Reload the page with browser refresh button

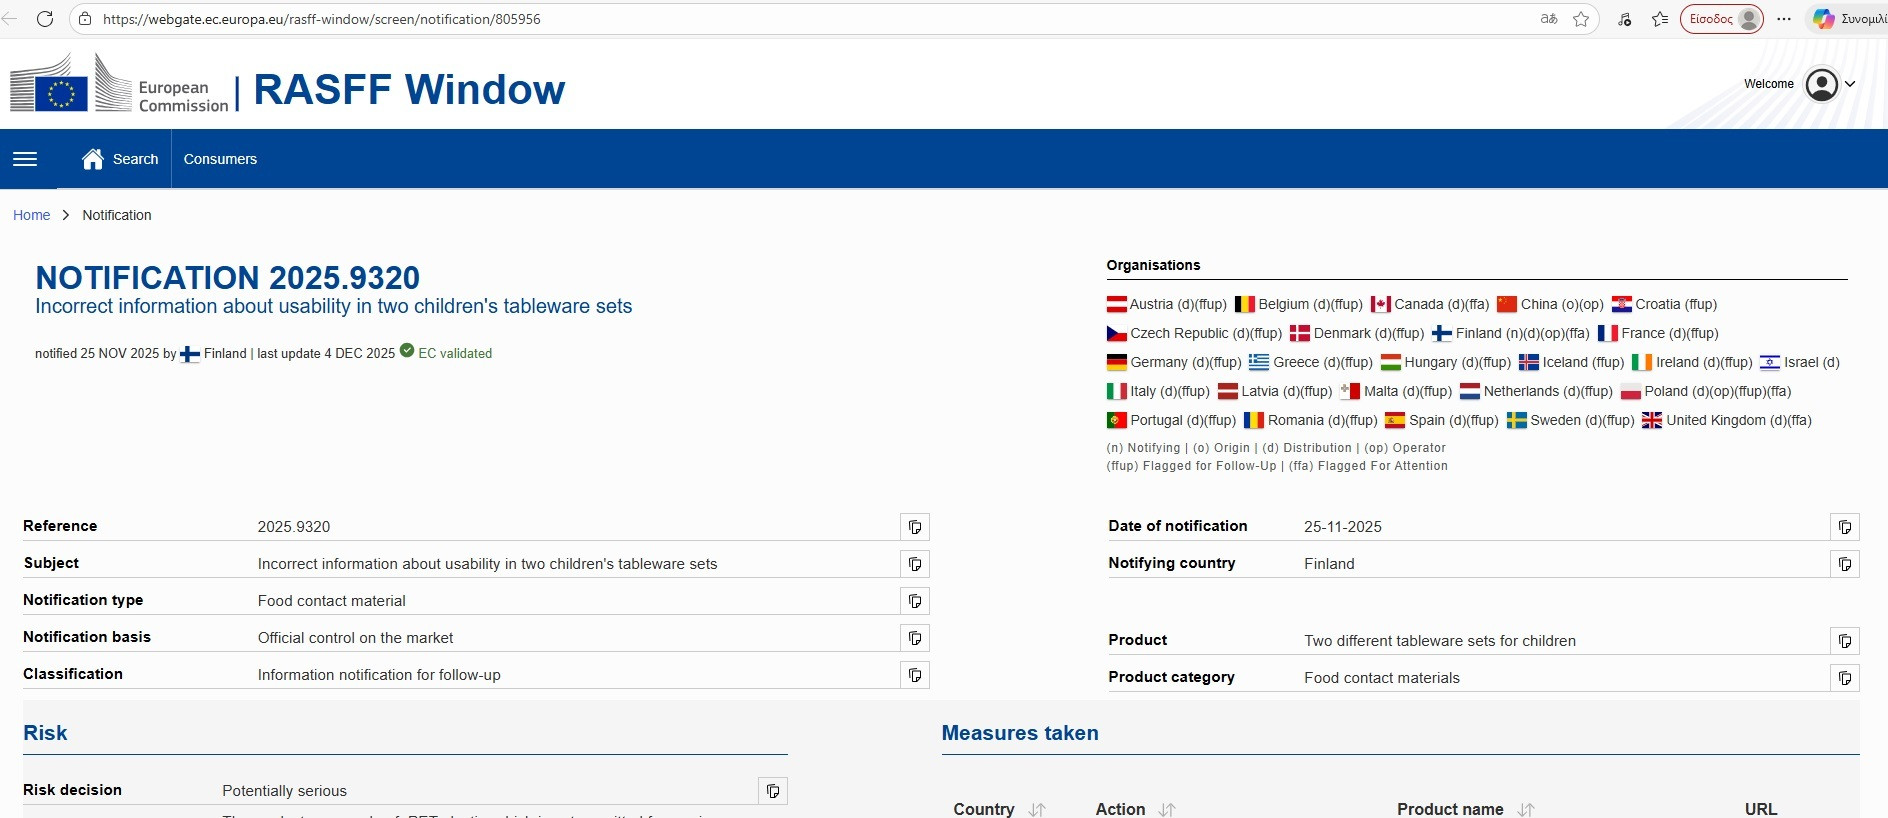point(45,19)
